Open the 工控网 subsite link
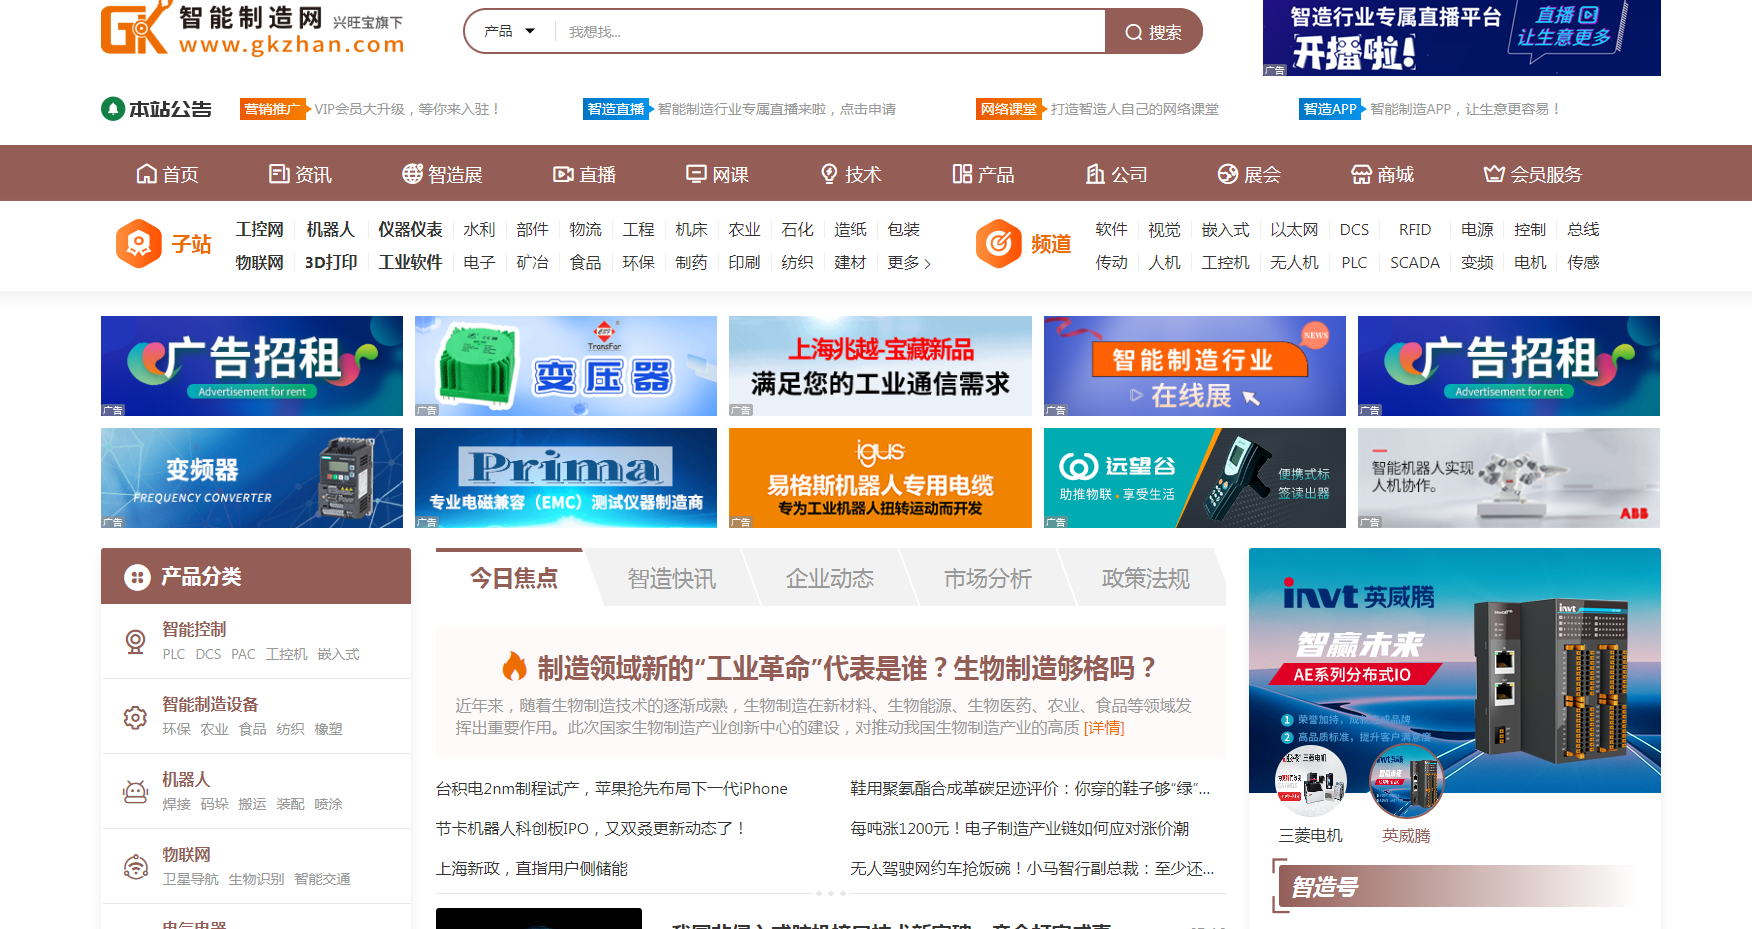This screenshot has height=929, width=1752. (260, 230)
